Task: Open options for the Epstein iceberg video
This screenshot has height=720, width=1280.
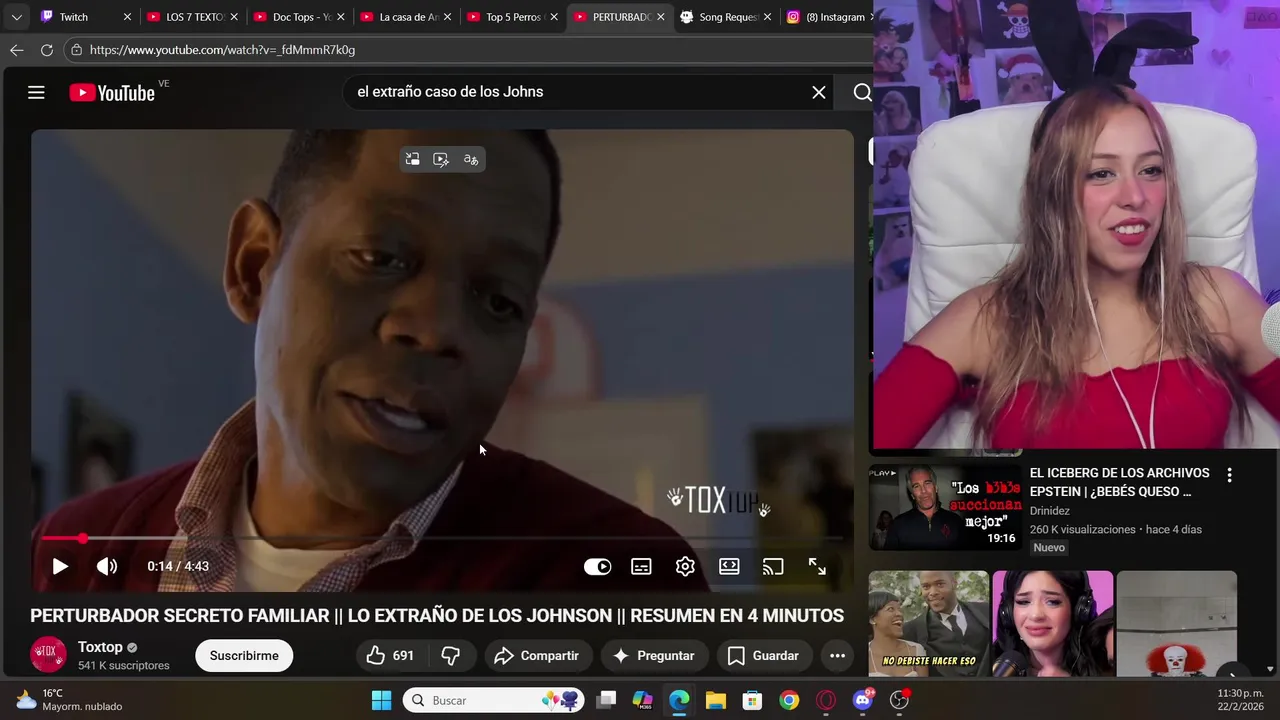Action: tap(1229, 476)
